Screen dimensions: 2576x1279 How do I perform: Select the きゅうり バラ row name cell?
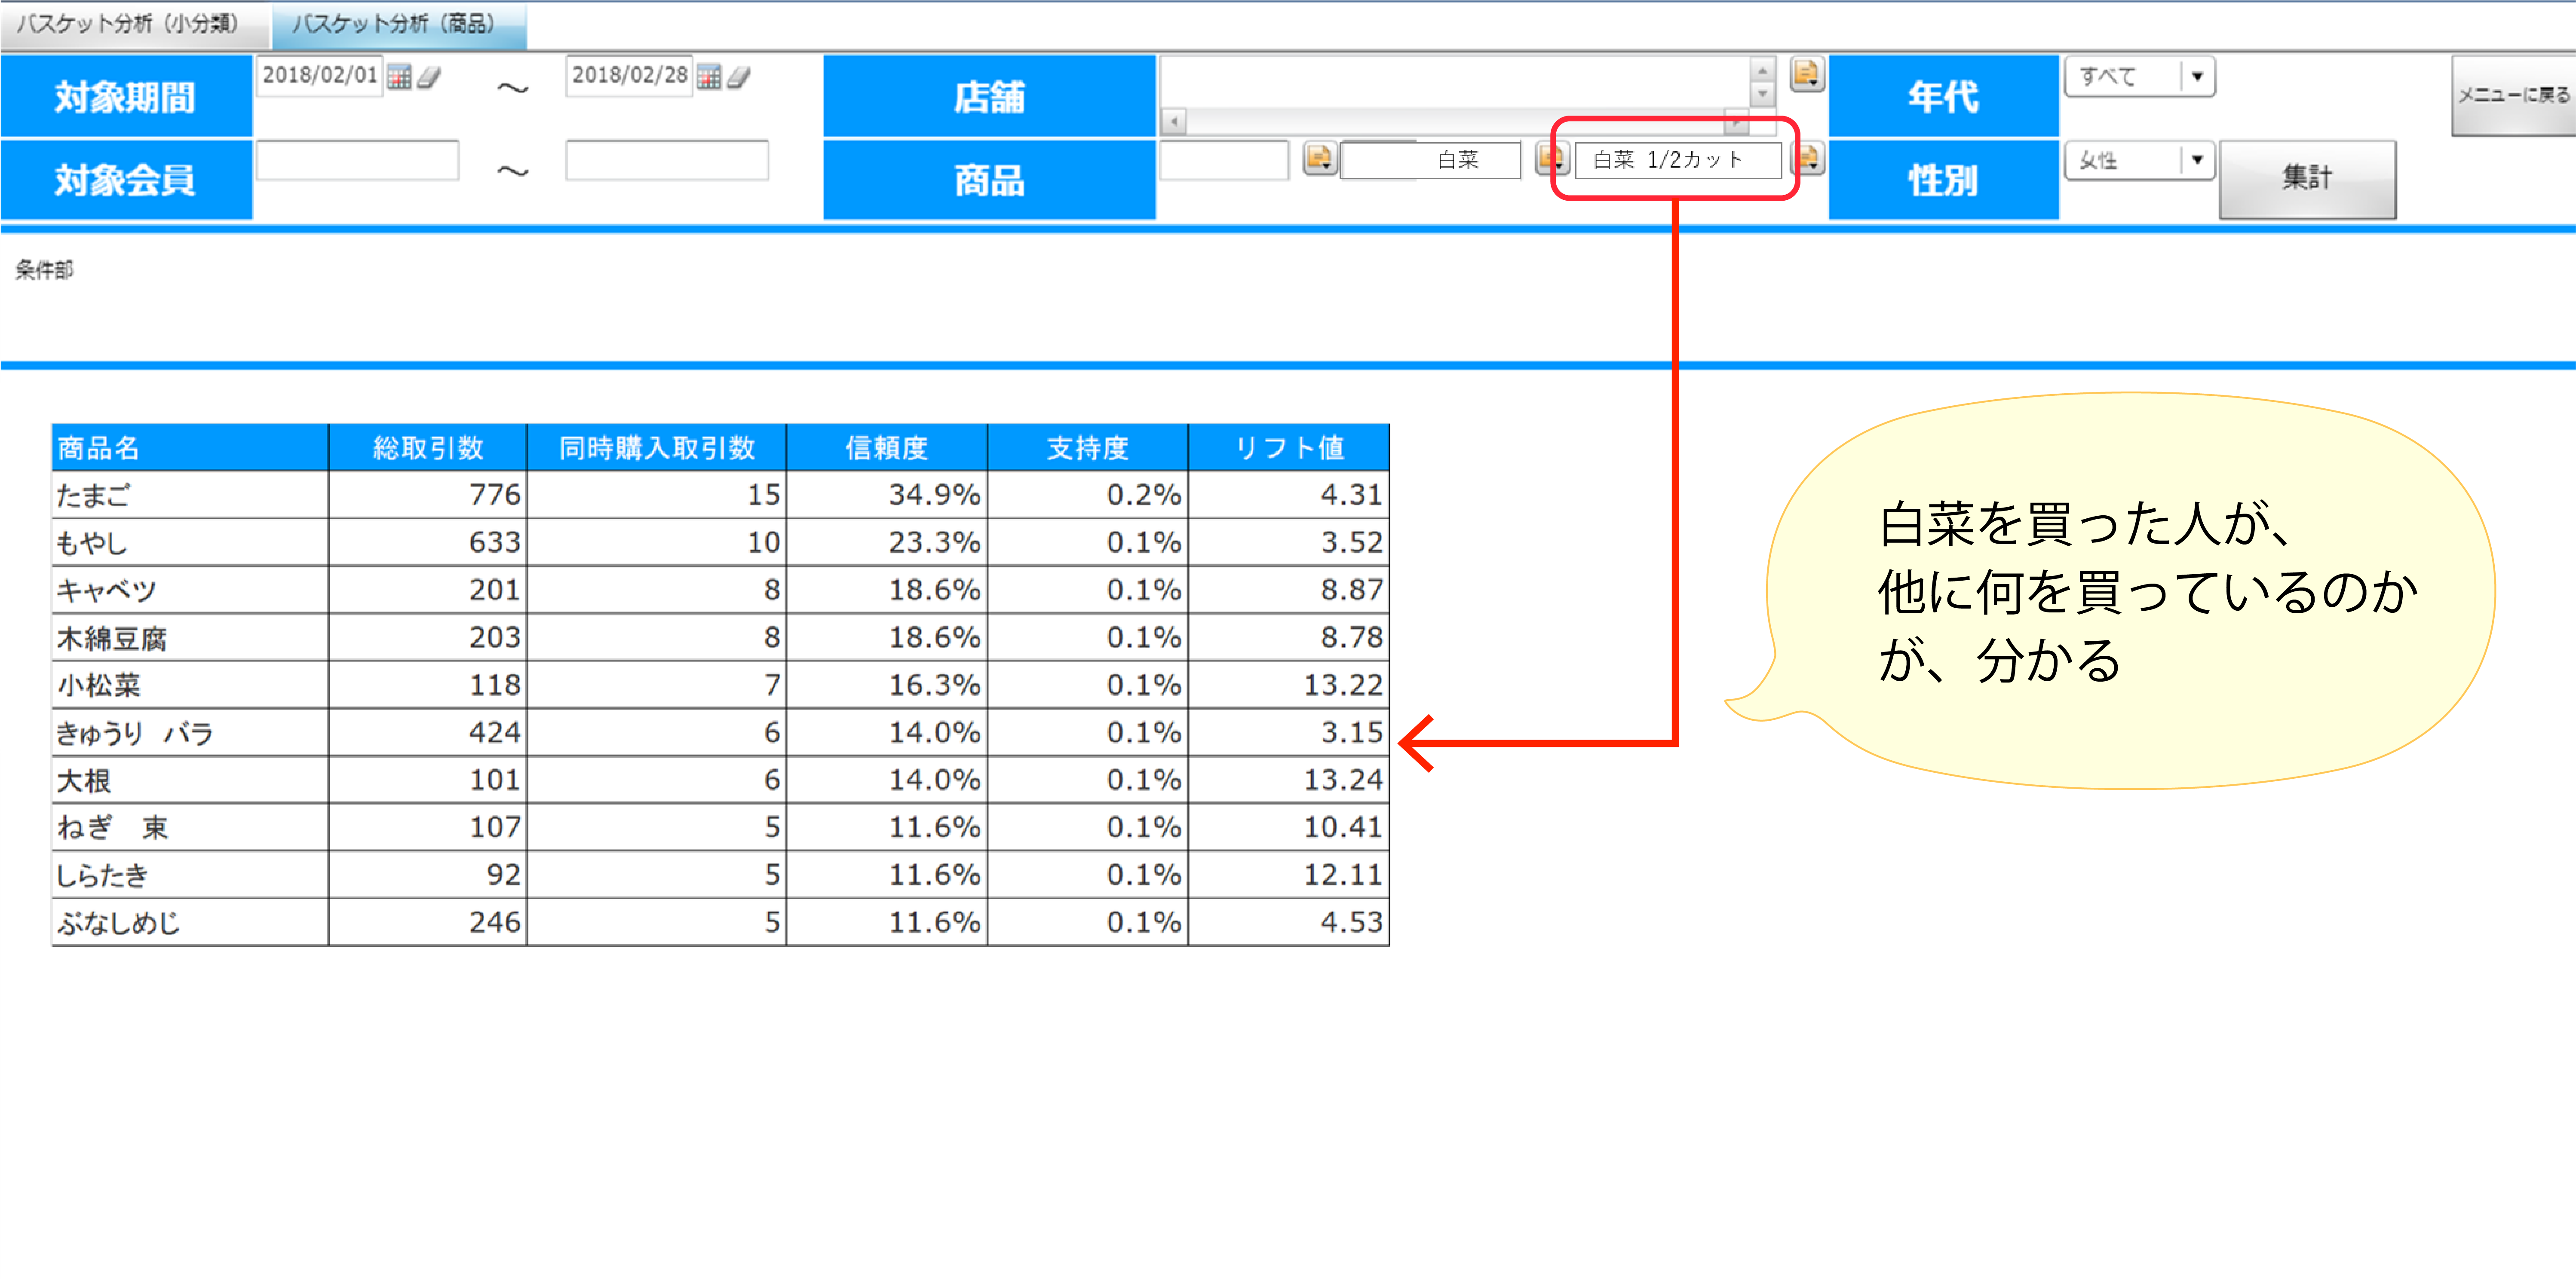click(x=190, y=732)
